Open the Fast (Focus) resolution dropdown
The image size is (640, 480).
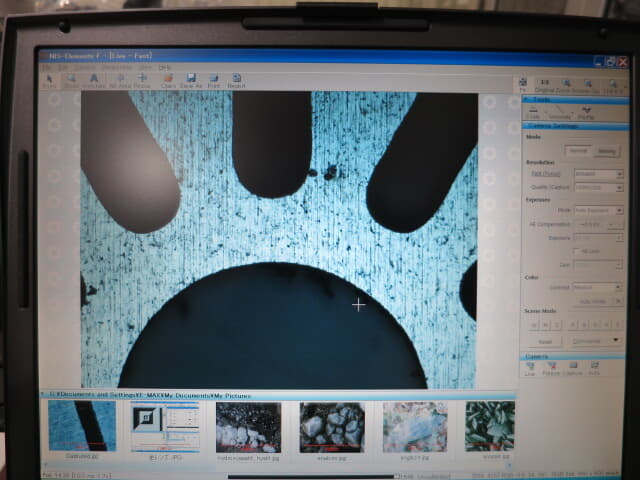[x=598, y=174]
